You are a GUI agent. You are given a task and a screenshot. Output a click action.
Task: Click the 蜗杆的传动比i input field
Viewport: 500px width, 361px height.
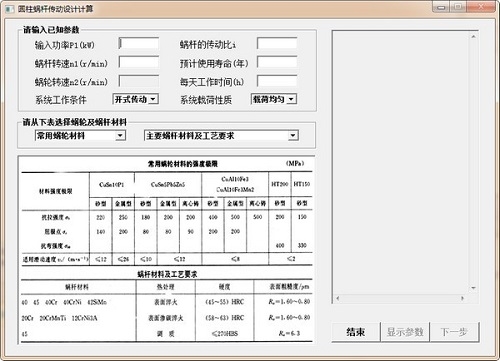coord(277,44)
